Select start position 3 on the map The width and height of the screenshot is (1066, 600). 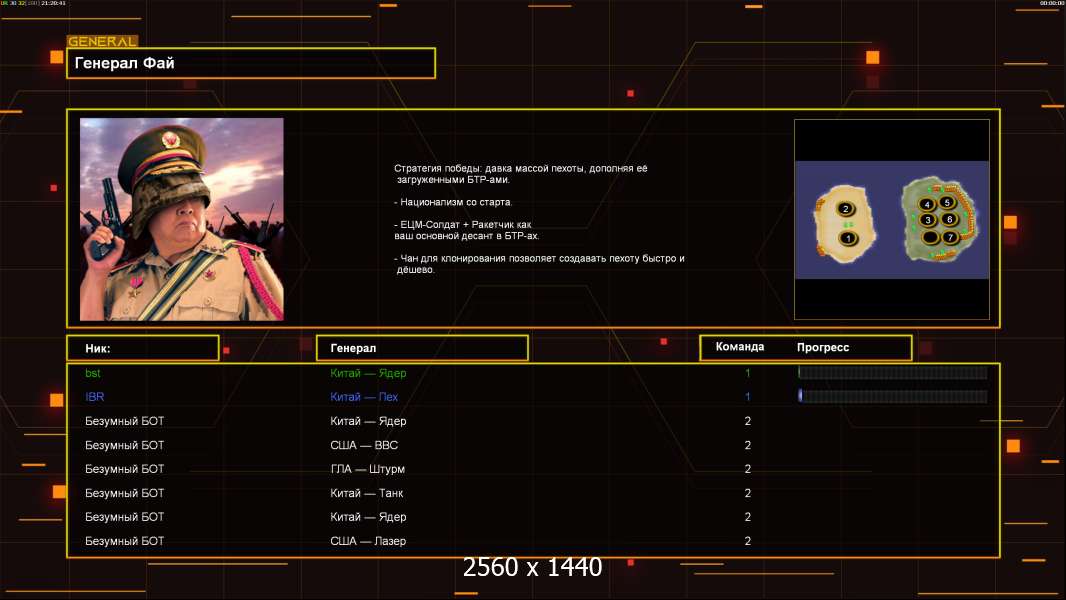[x=927, y=220]
